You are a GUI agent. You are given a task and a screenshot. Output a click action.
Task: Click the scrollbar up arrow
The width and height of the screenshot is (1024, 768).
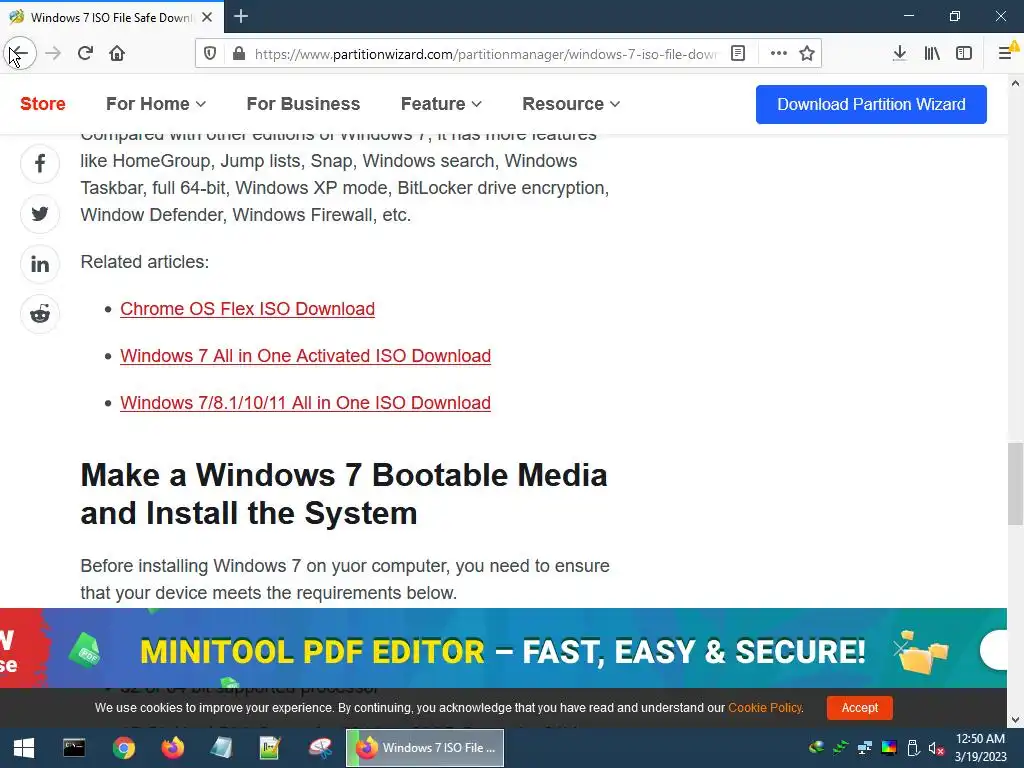1016,83
